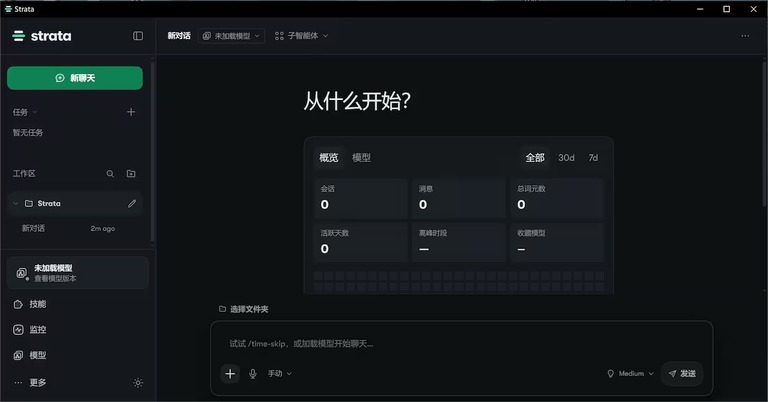This screenshot has width=768, height=402.
Task: Select the 30d time range
Action: [566, 158]
